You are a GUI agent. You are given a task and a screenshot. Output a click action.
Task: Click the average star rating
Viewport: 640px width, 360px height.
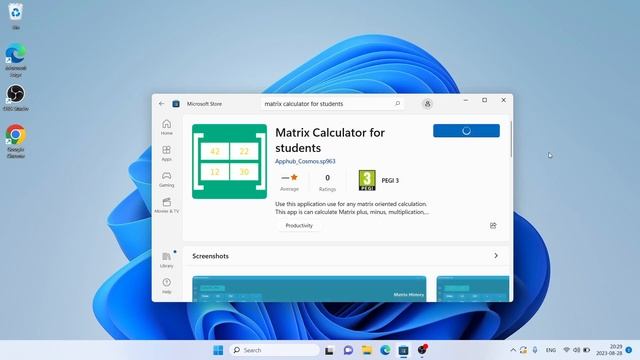pos(289,182)
